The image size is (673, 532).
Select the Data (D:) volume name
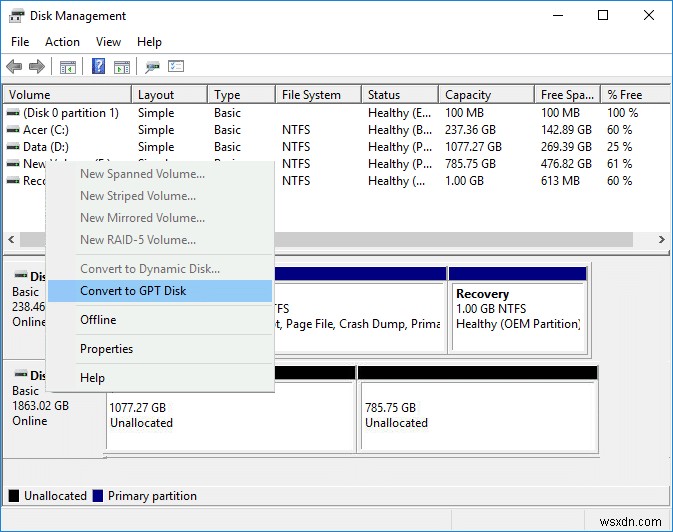(x=46, y=147)
